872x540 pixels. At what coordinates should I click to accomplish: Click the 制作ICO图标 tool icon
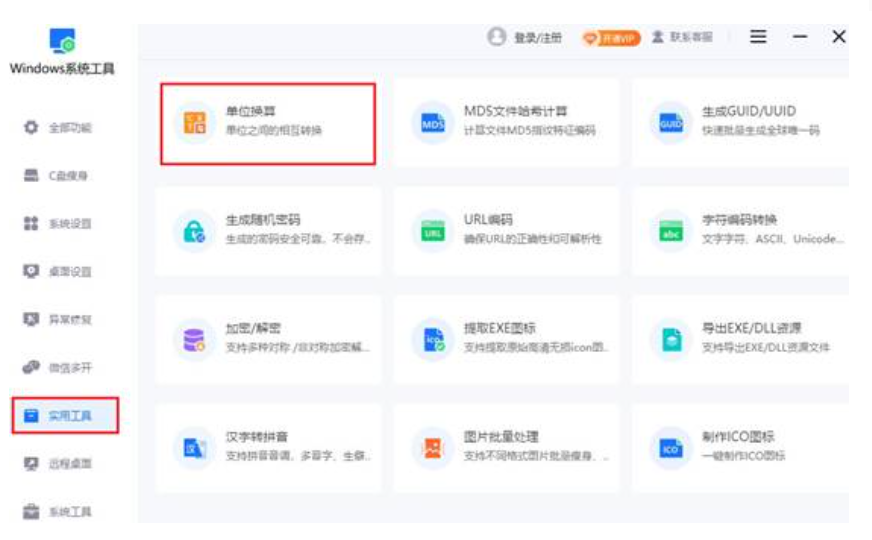(x=670, y=448)
